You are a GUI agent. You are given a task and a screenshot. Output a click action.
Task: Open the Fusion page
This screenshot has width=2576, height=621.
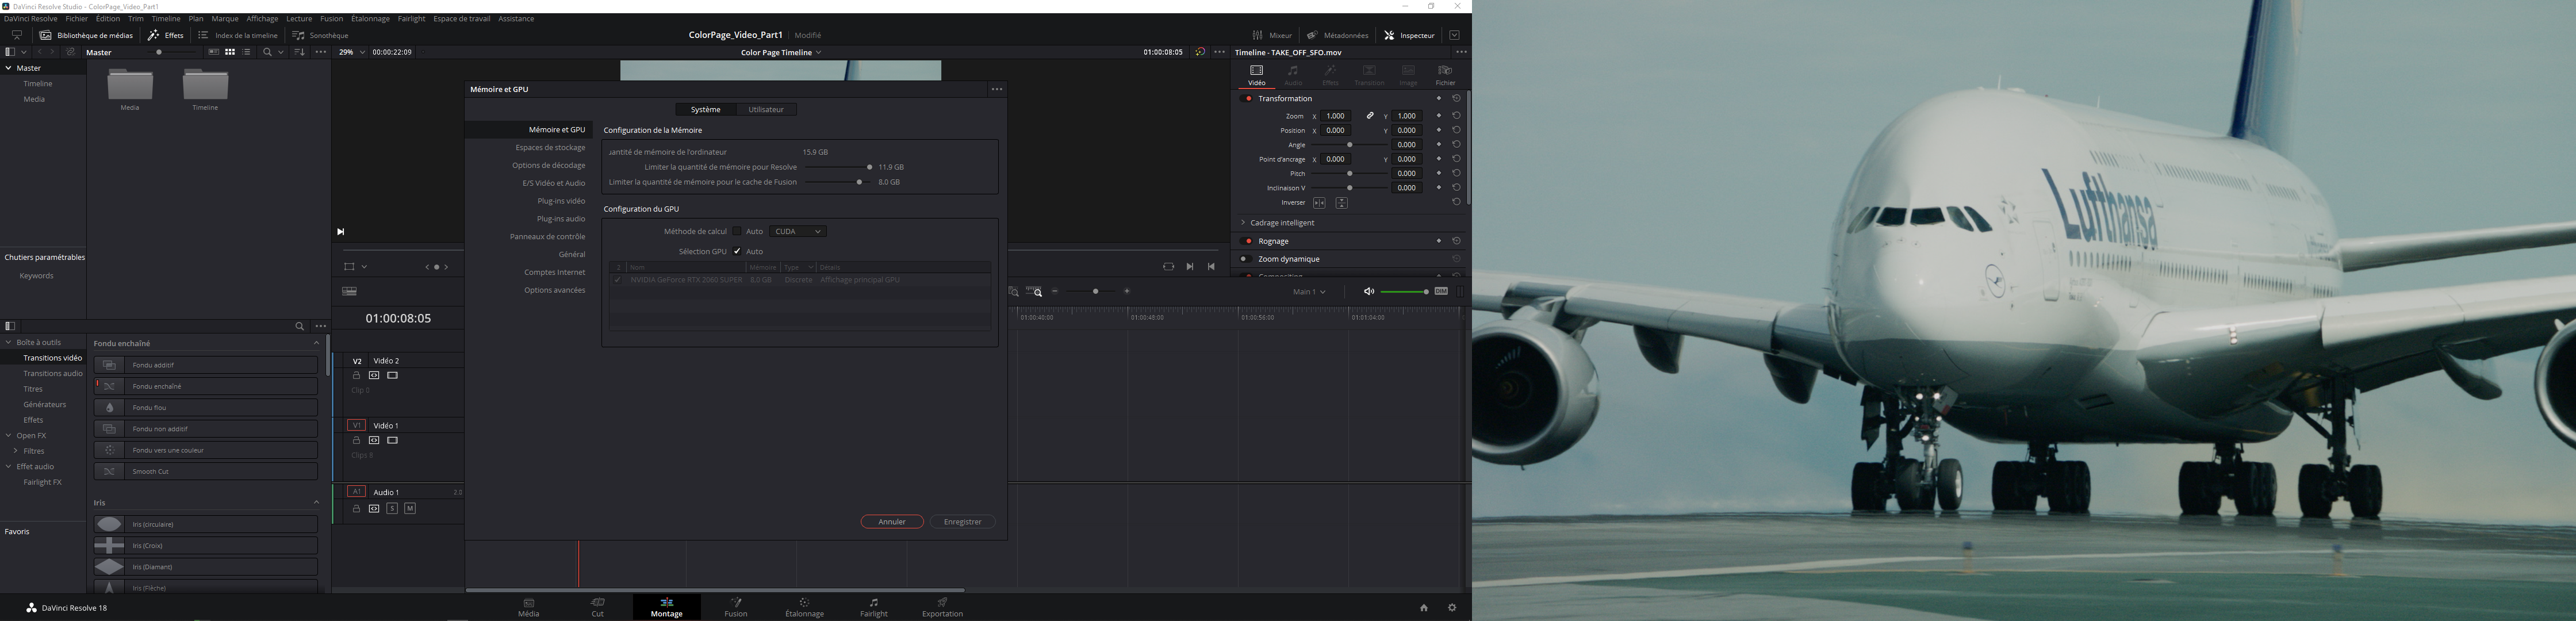pyautogui.click(x=736, y=607)
